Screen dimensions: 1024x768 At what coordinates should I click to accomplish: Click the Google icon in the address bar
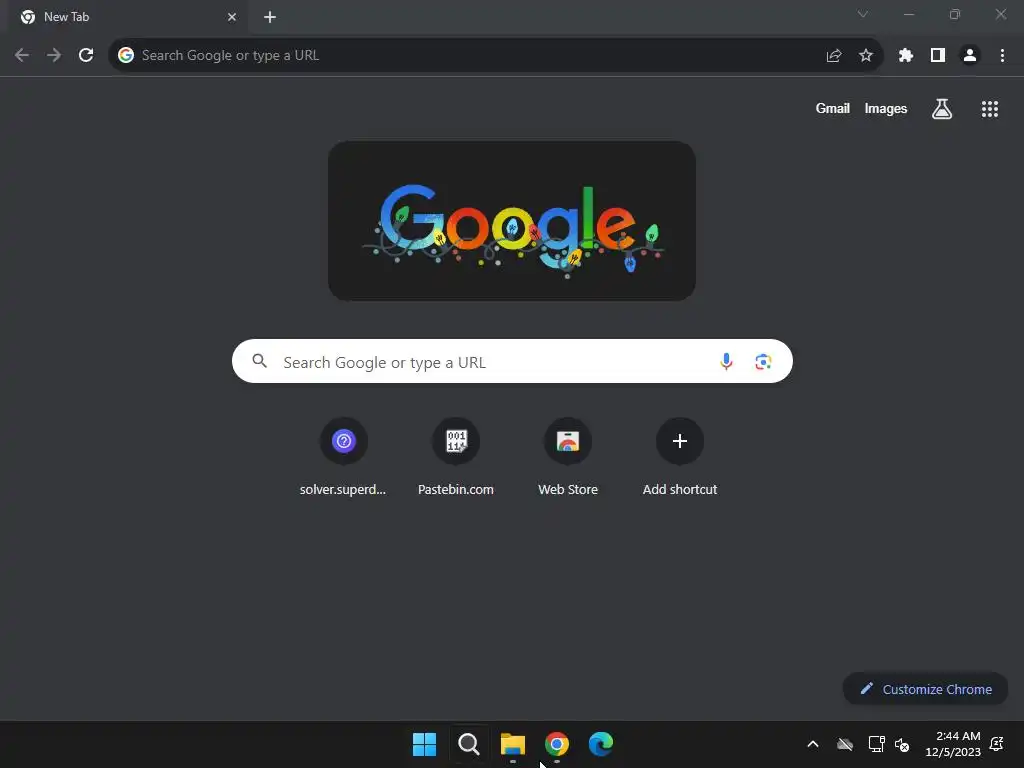[x=126, y=56]
